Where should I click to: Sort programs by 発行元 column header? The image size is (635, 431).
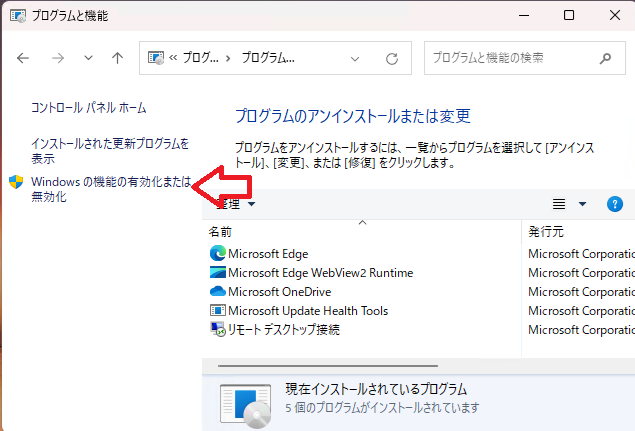point(546,231)
